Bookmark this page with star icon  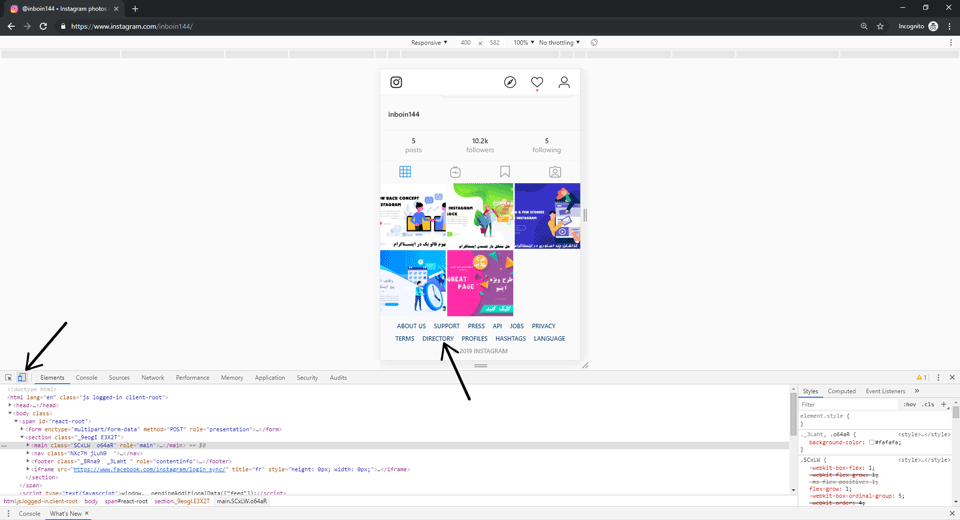(x=880, y=26)
